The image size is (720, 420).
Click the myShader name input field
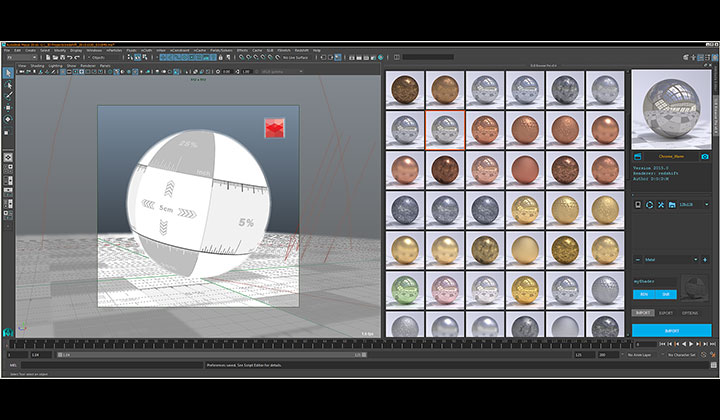coord(655,281)
